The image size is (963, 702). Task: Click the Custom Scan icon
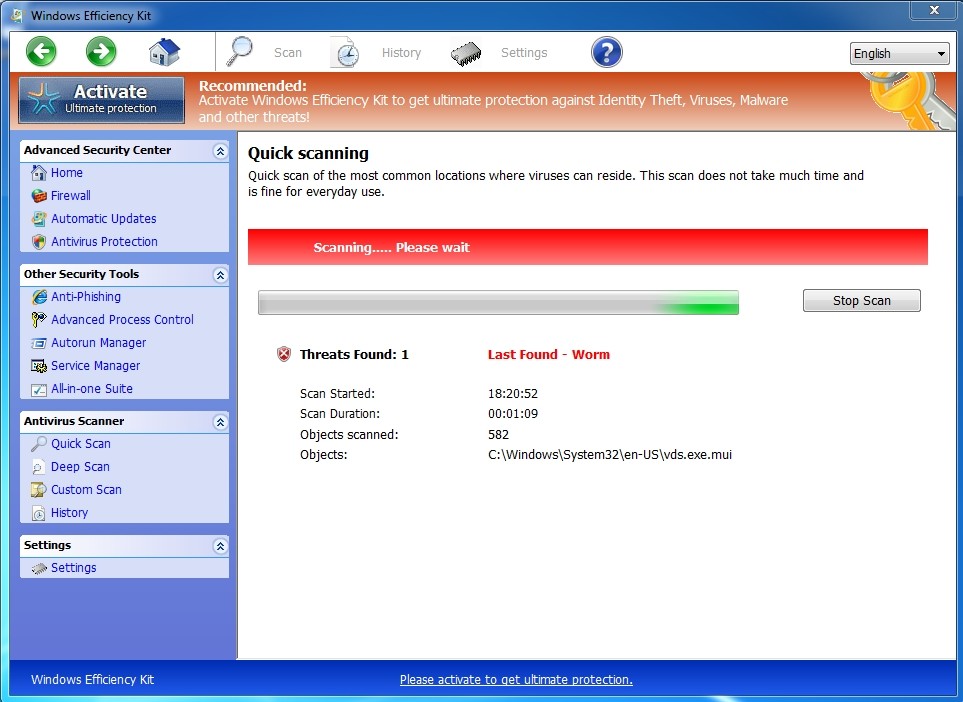(39, 489)
